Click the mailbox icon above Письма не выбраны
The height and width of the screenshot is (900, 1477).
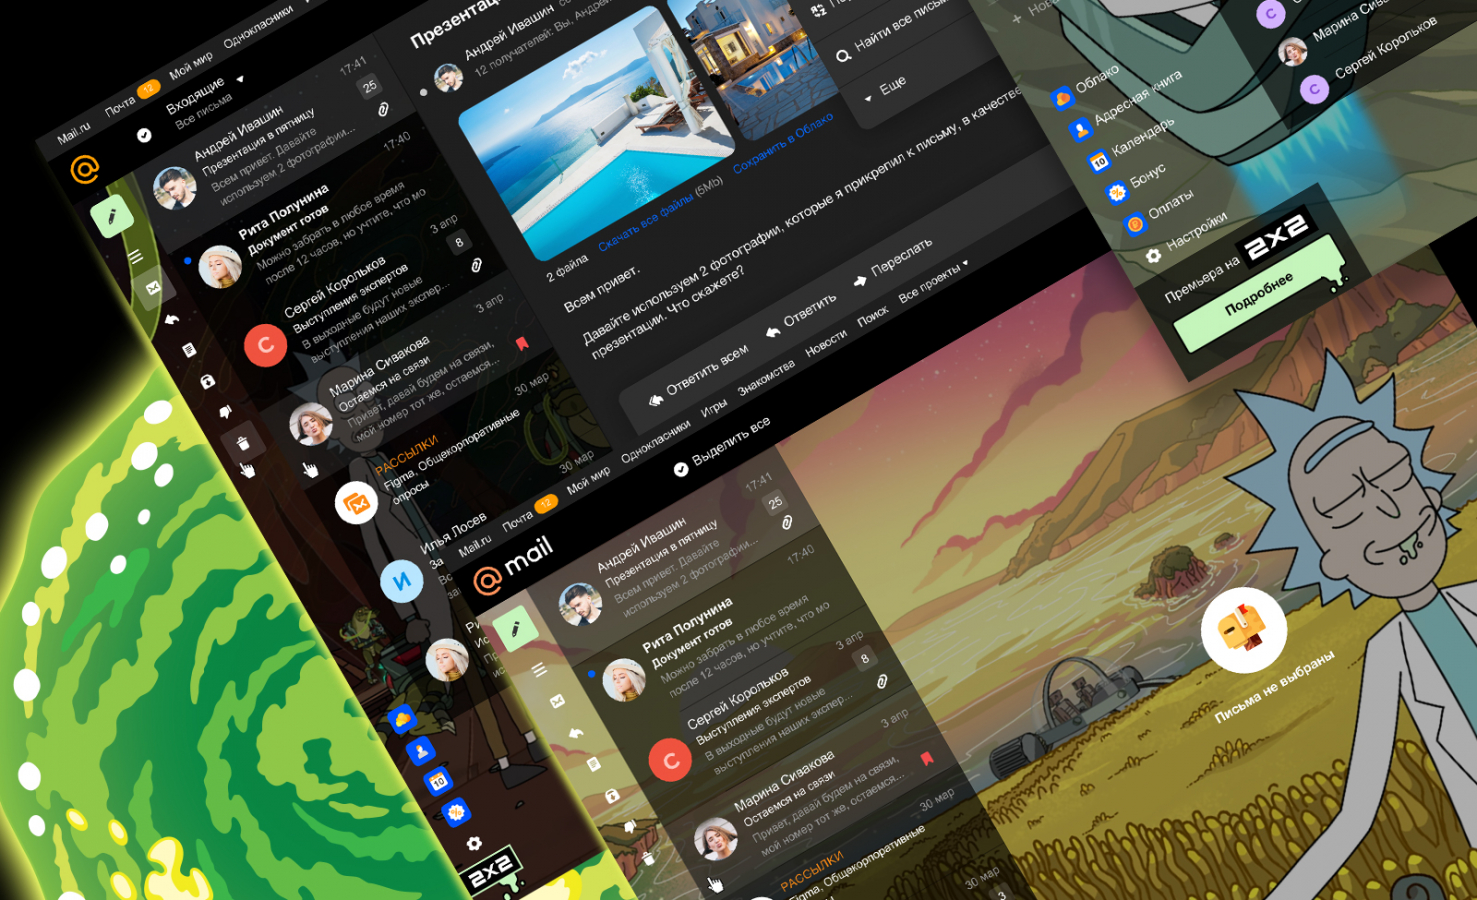tap(1243, 630)
